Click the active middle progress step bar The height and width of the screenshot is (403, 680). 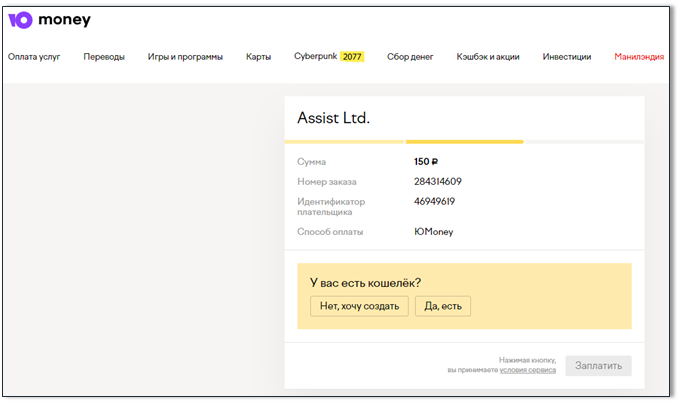464,142
